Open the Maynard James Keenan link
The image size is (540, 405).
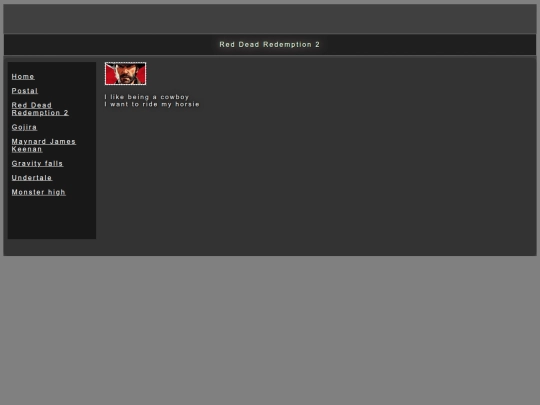(44, 145)
